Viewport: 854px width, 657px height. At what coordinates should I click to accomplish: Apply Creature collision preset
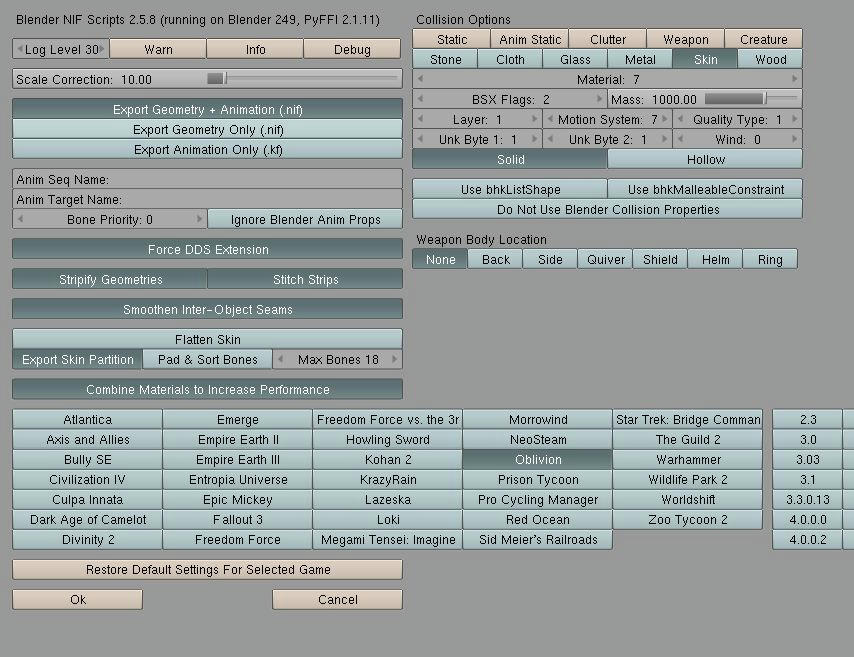pyautogui.click(x=764, y=39)
